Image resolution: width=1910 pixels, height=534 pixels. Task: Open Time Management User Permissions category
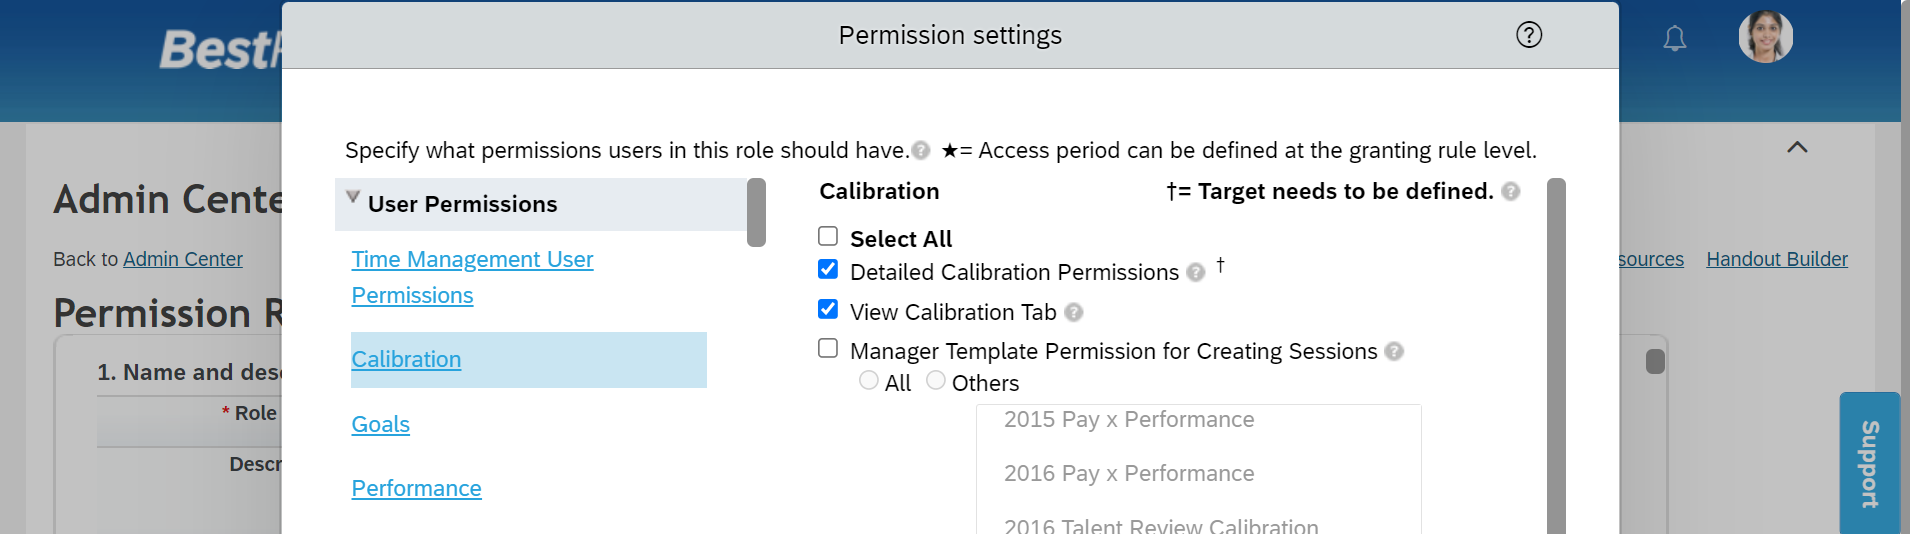472,277
